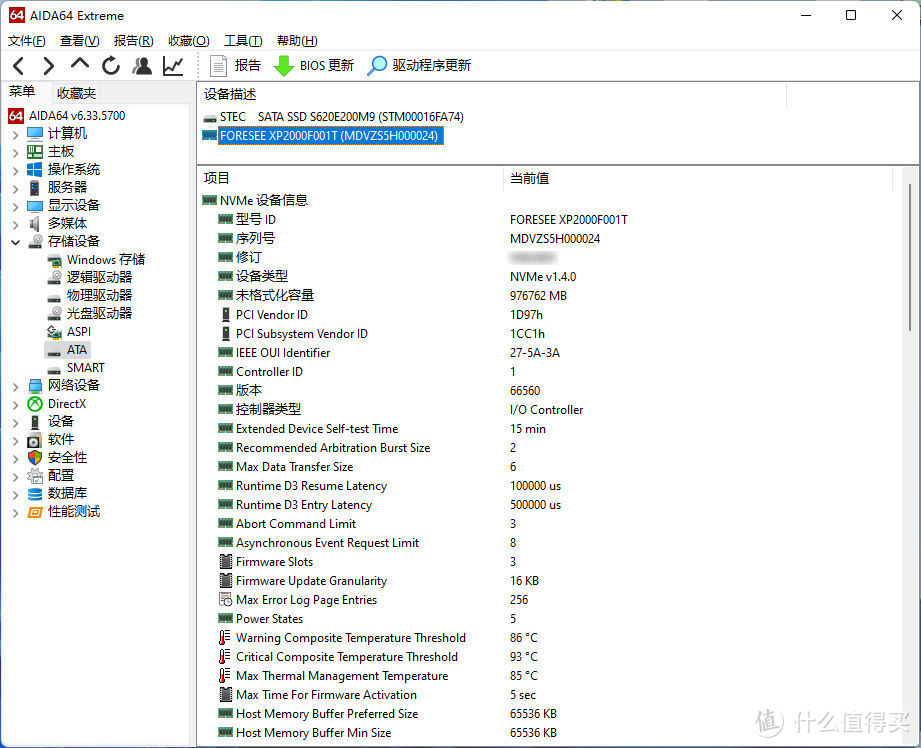Click the back navigation arrow
Image resolution: width=921 pixels, height=748 pixels.
click(x=18, y=64)
